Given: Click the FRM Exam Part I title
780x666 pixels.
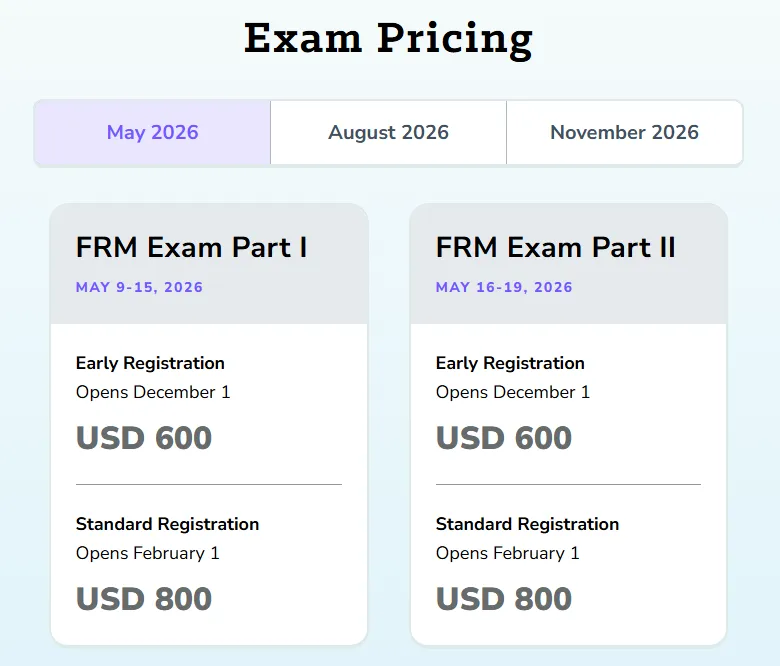Looking at the screenshot, I should 192,247.
